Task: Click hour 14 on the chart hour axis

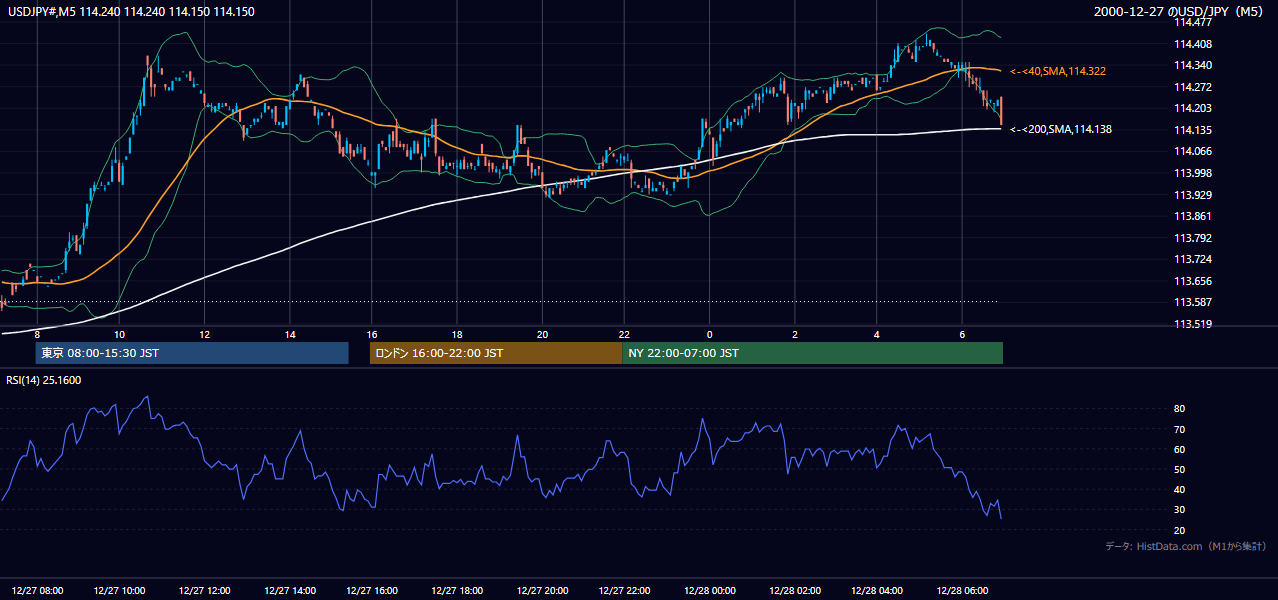Action: point(289,334)
